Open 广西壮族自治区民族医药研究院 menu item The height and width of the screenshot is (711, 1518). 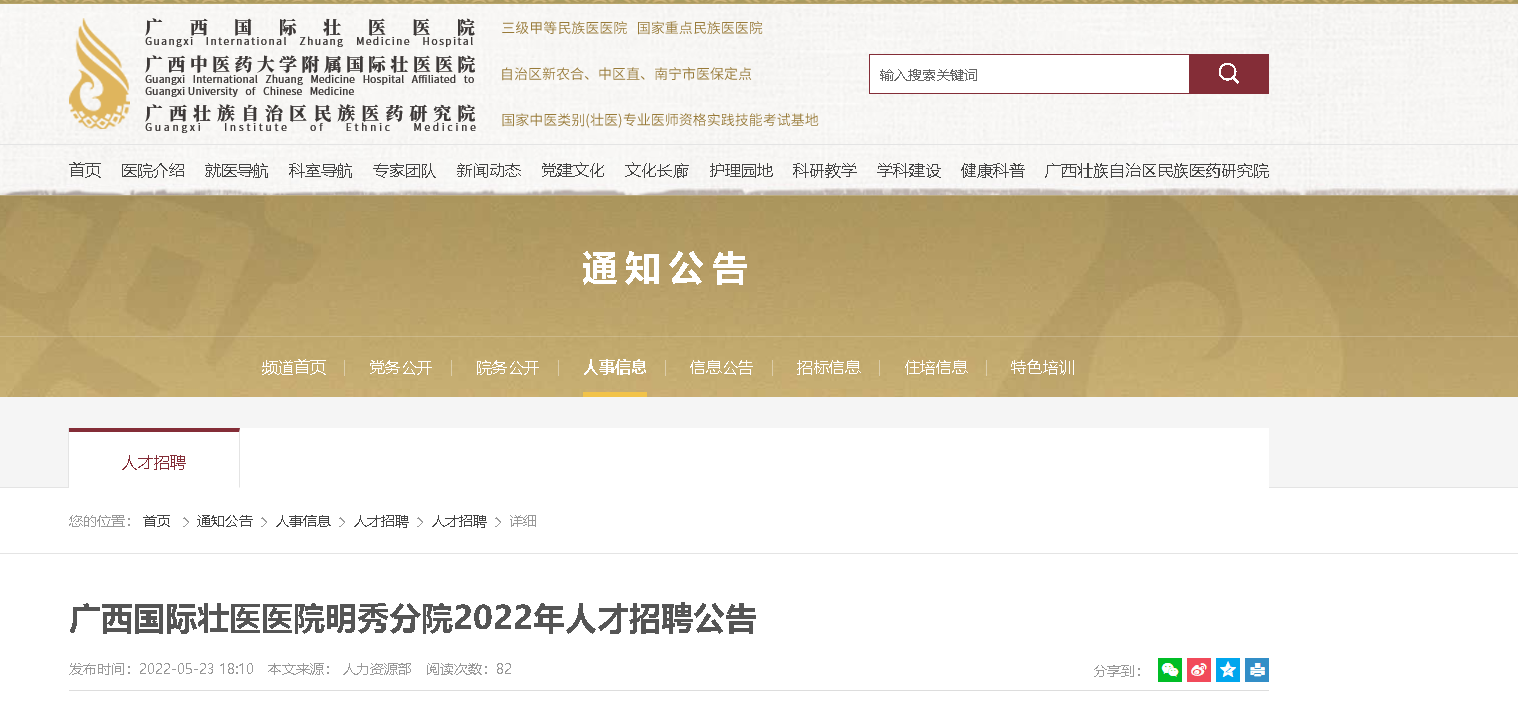[1157, 171]
